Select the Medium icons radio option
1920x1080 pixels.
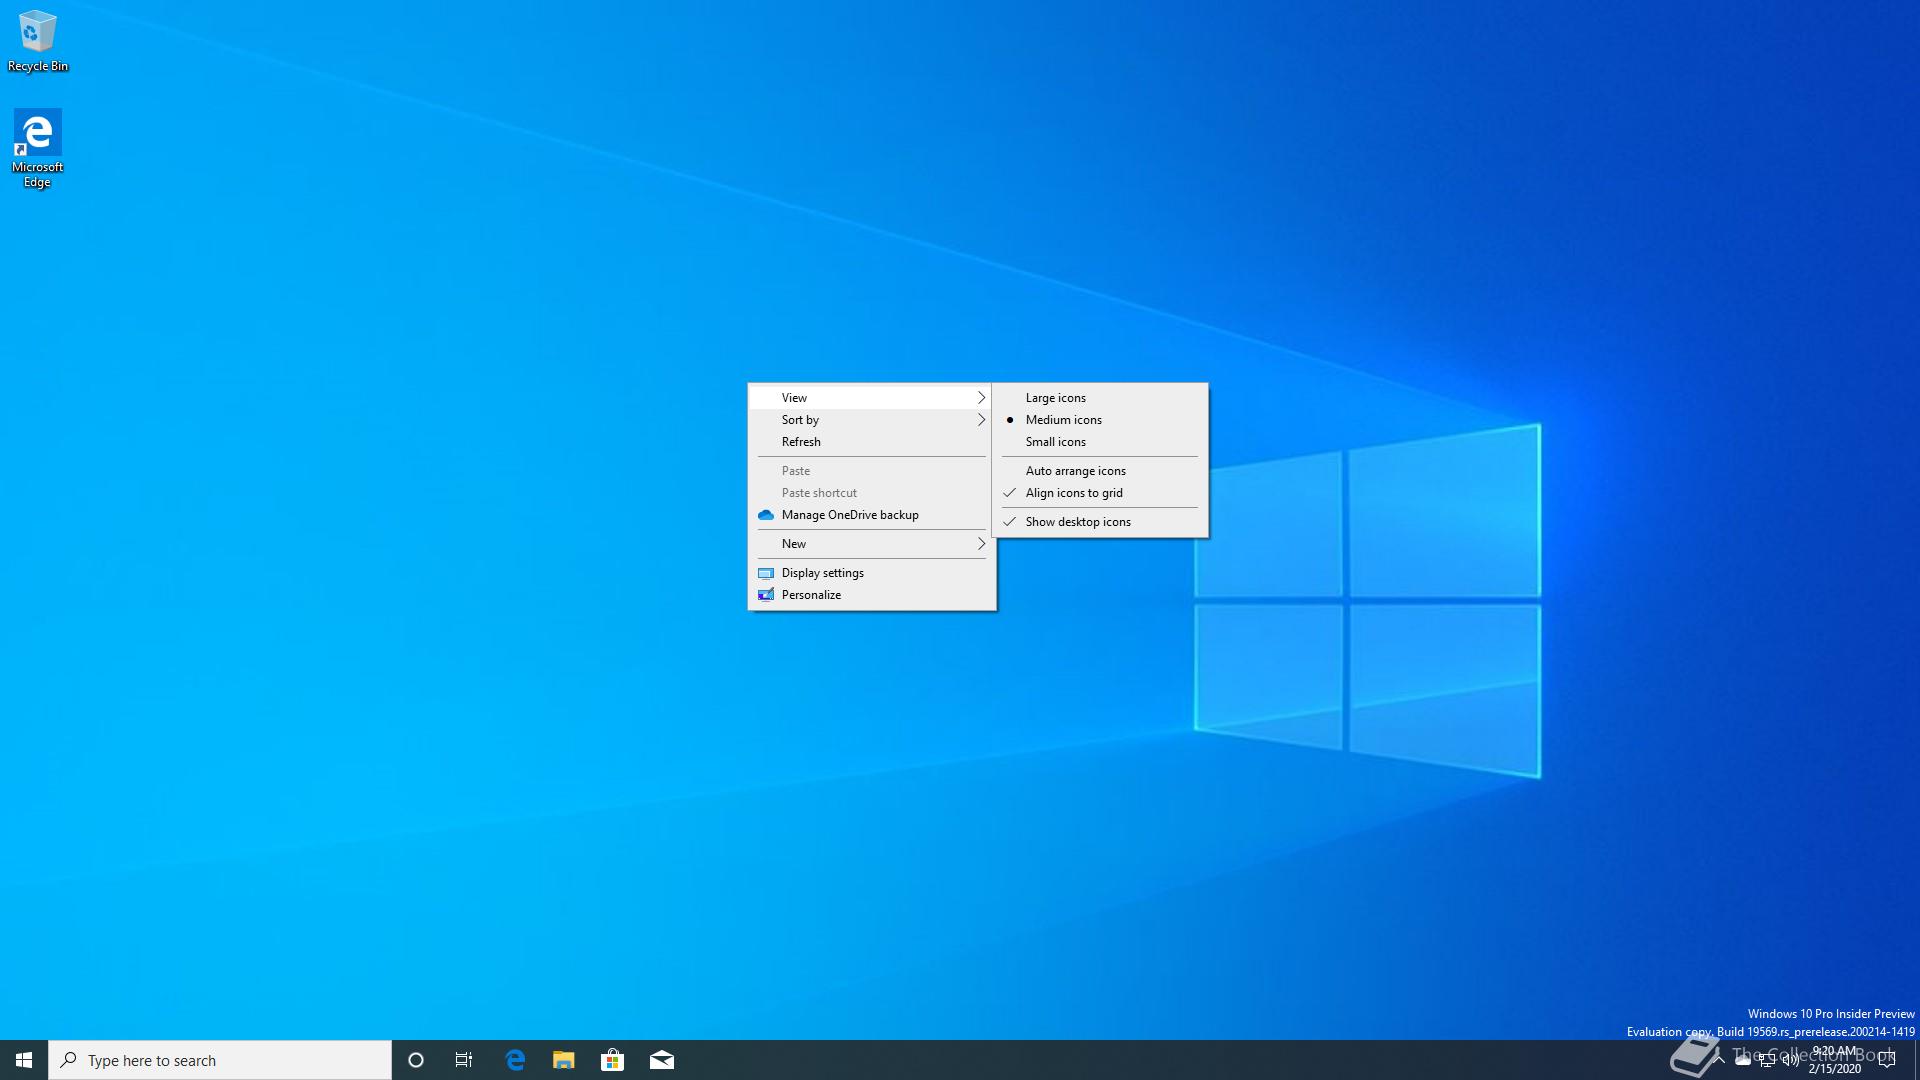click(1063, 420)
